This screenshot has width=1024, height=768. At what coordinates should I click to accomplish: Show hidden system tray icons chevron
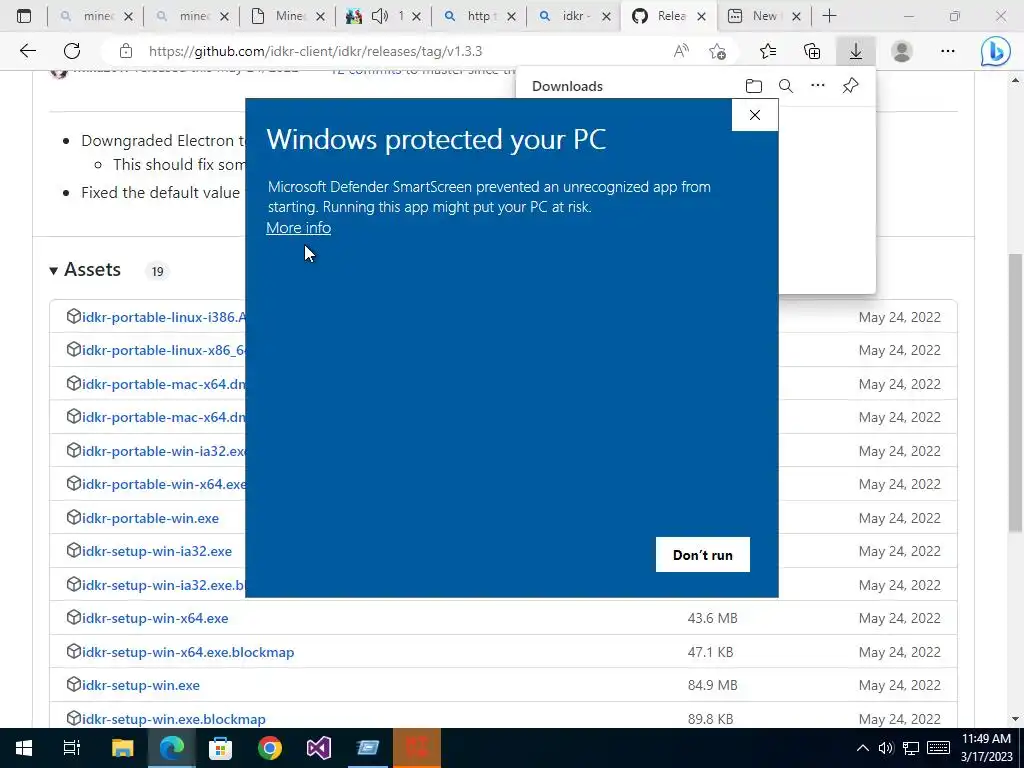[863, 748]
